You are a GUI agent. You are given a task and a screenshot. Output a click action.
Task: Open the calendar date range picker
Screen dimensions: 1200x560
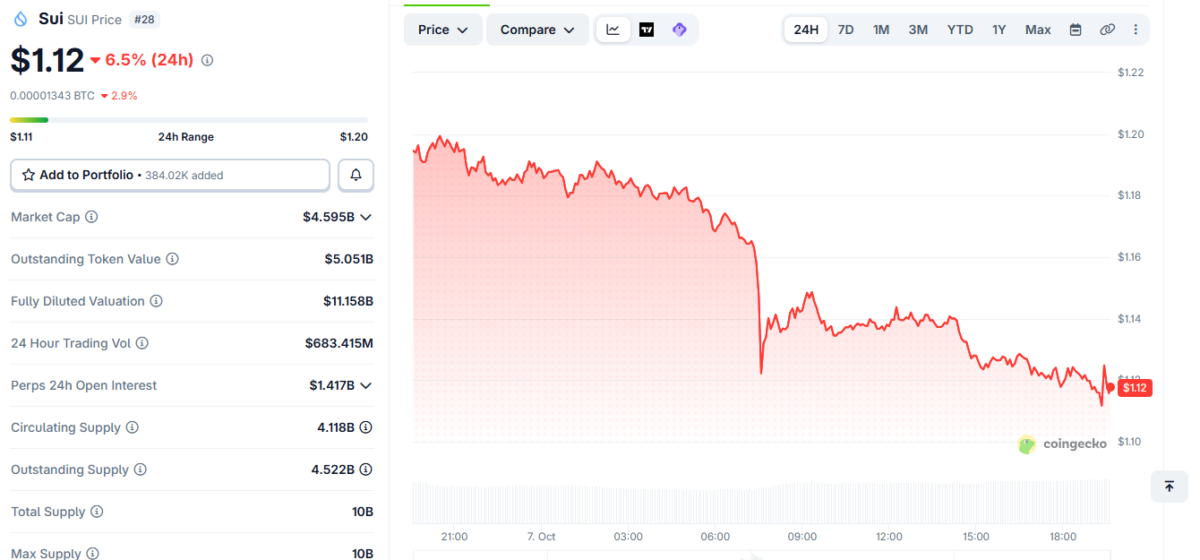1075,30
